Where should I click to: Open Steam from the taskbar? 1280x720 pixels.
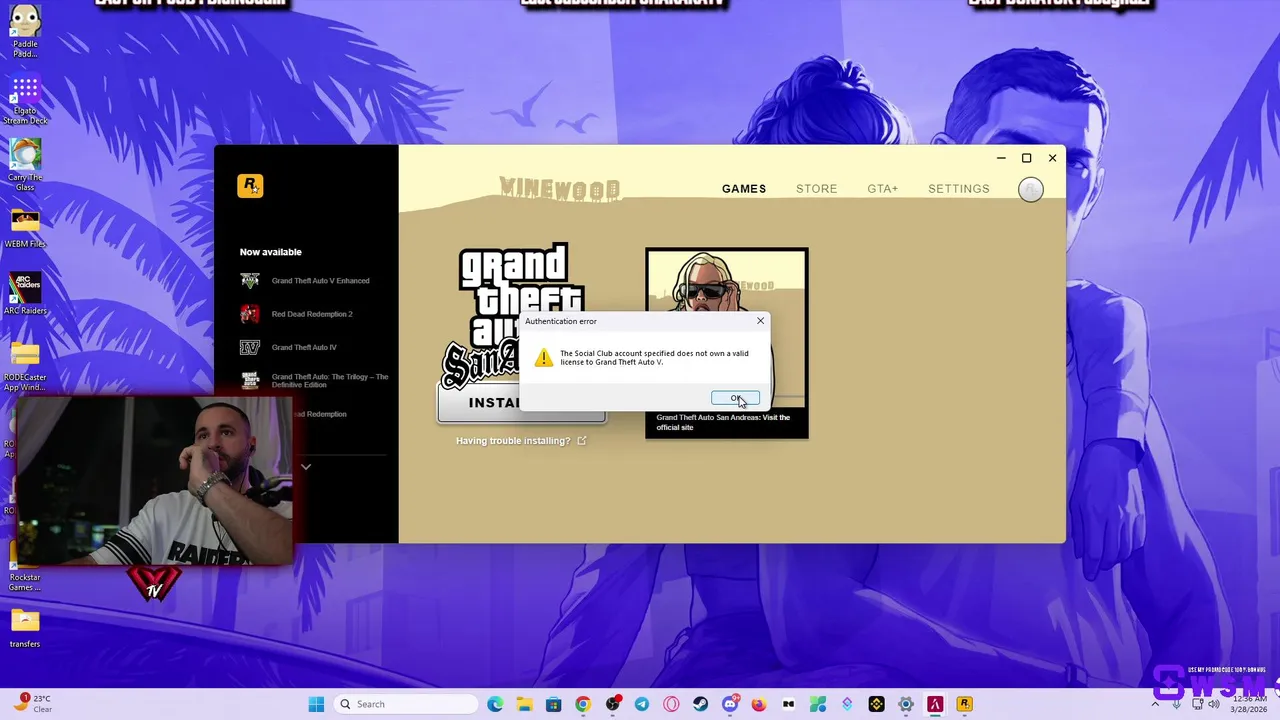click(701, 704)
